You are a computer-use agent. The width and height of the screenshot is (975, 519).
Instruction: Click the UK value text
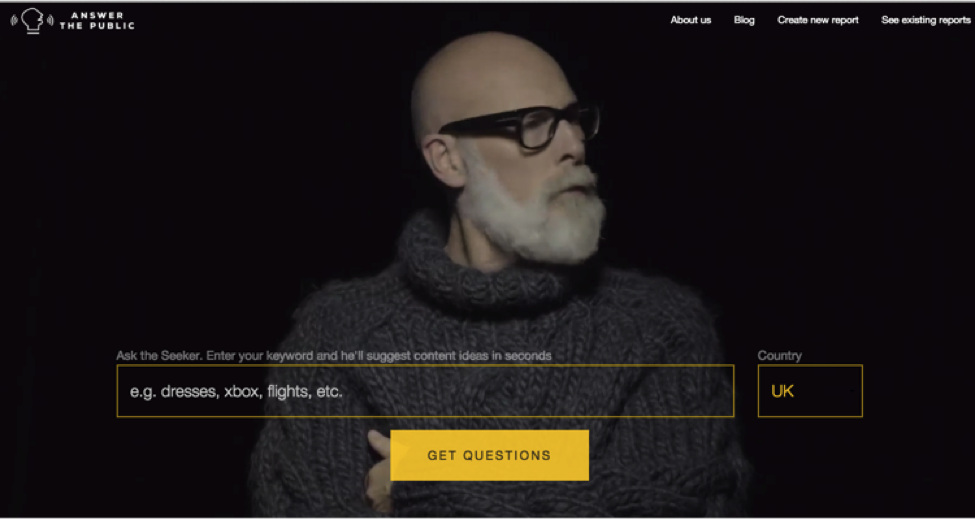tap(782, 392)
